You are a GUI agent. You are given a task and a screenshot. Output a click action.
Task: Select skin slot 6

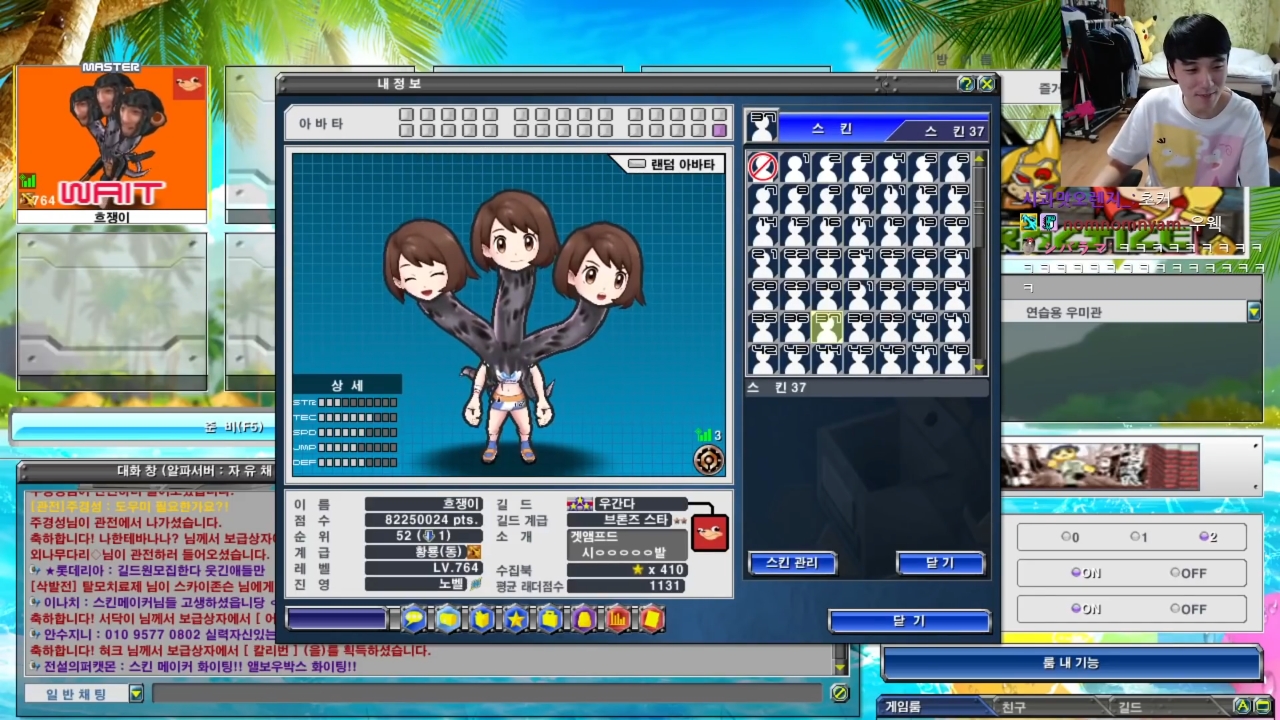coord(955,166)
